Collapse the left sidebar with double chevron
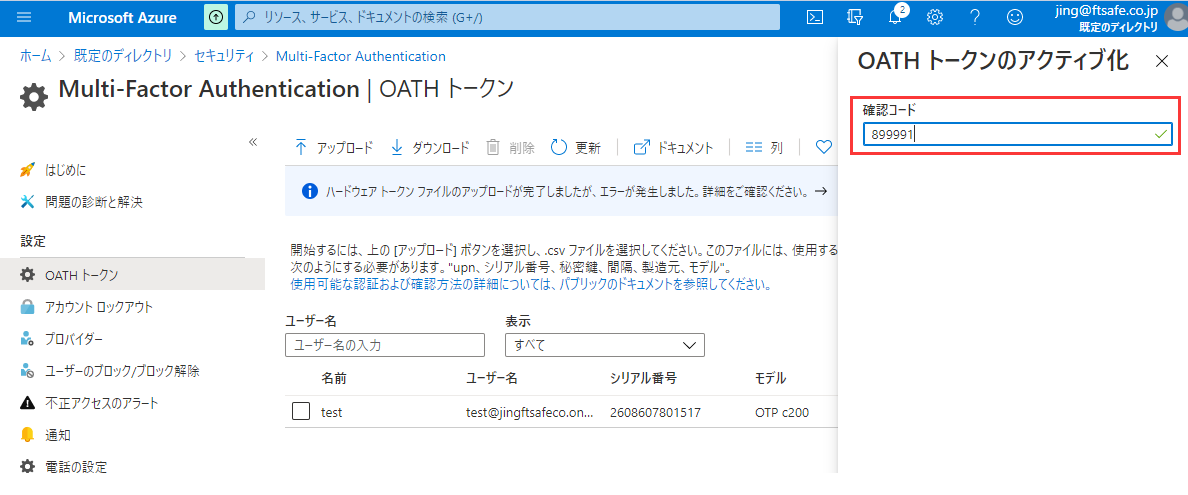Image resolution: width=1188 pixels, height=495 pixels. (x=253, y=142)
